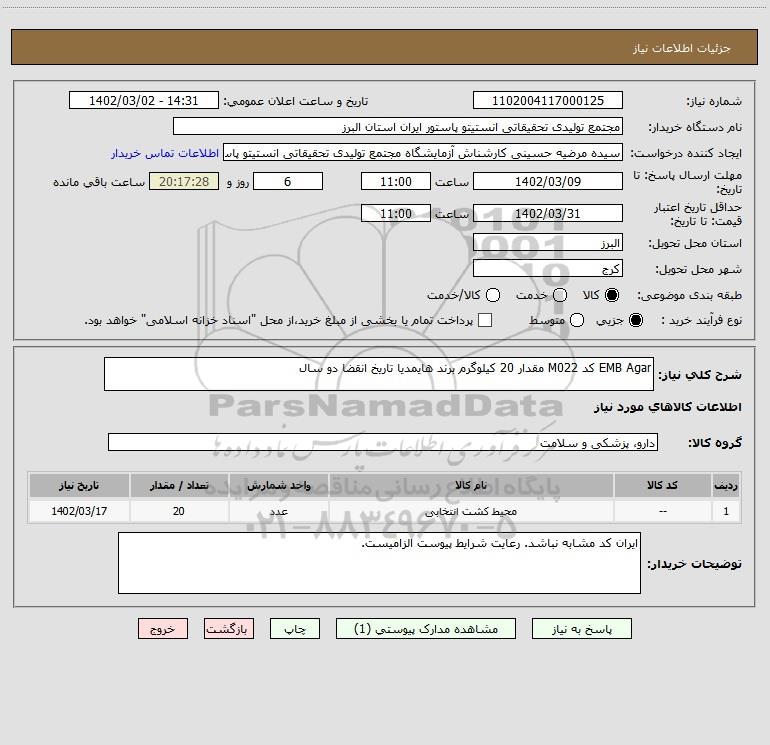
Task: Click the price validity time 11:00 field
Action: pos(396,214)
